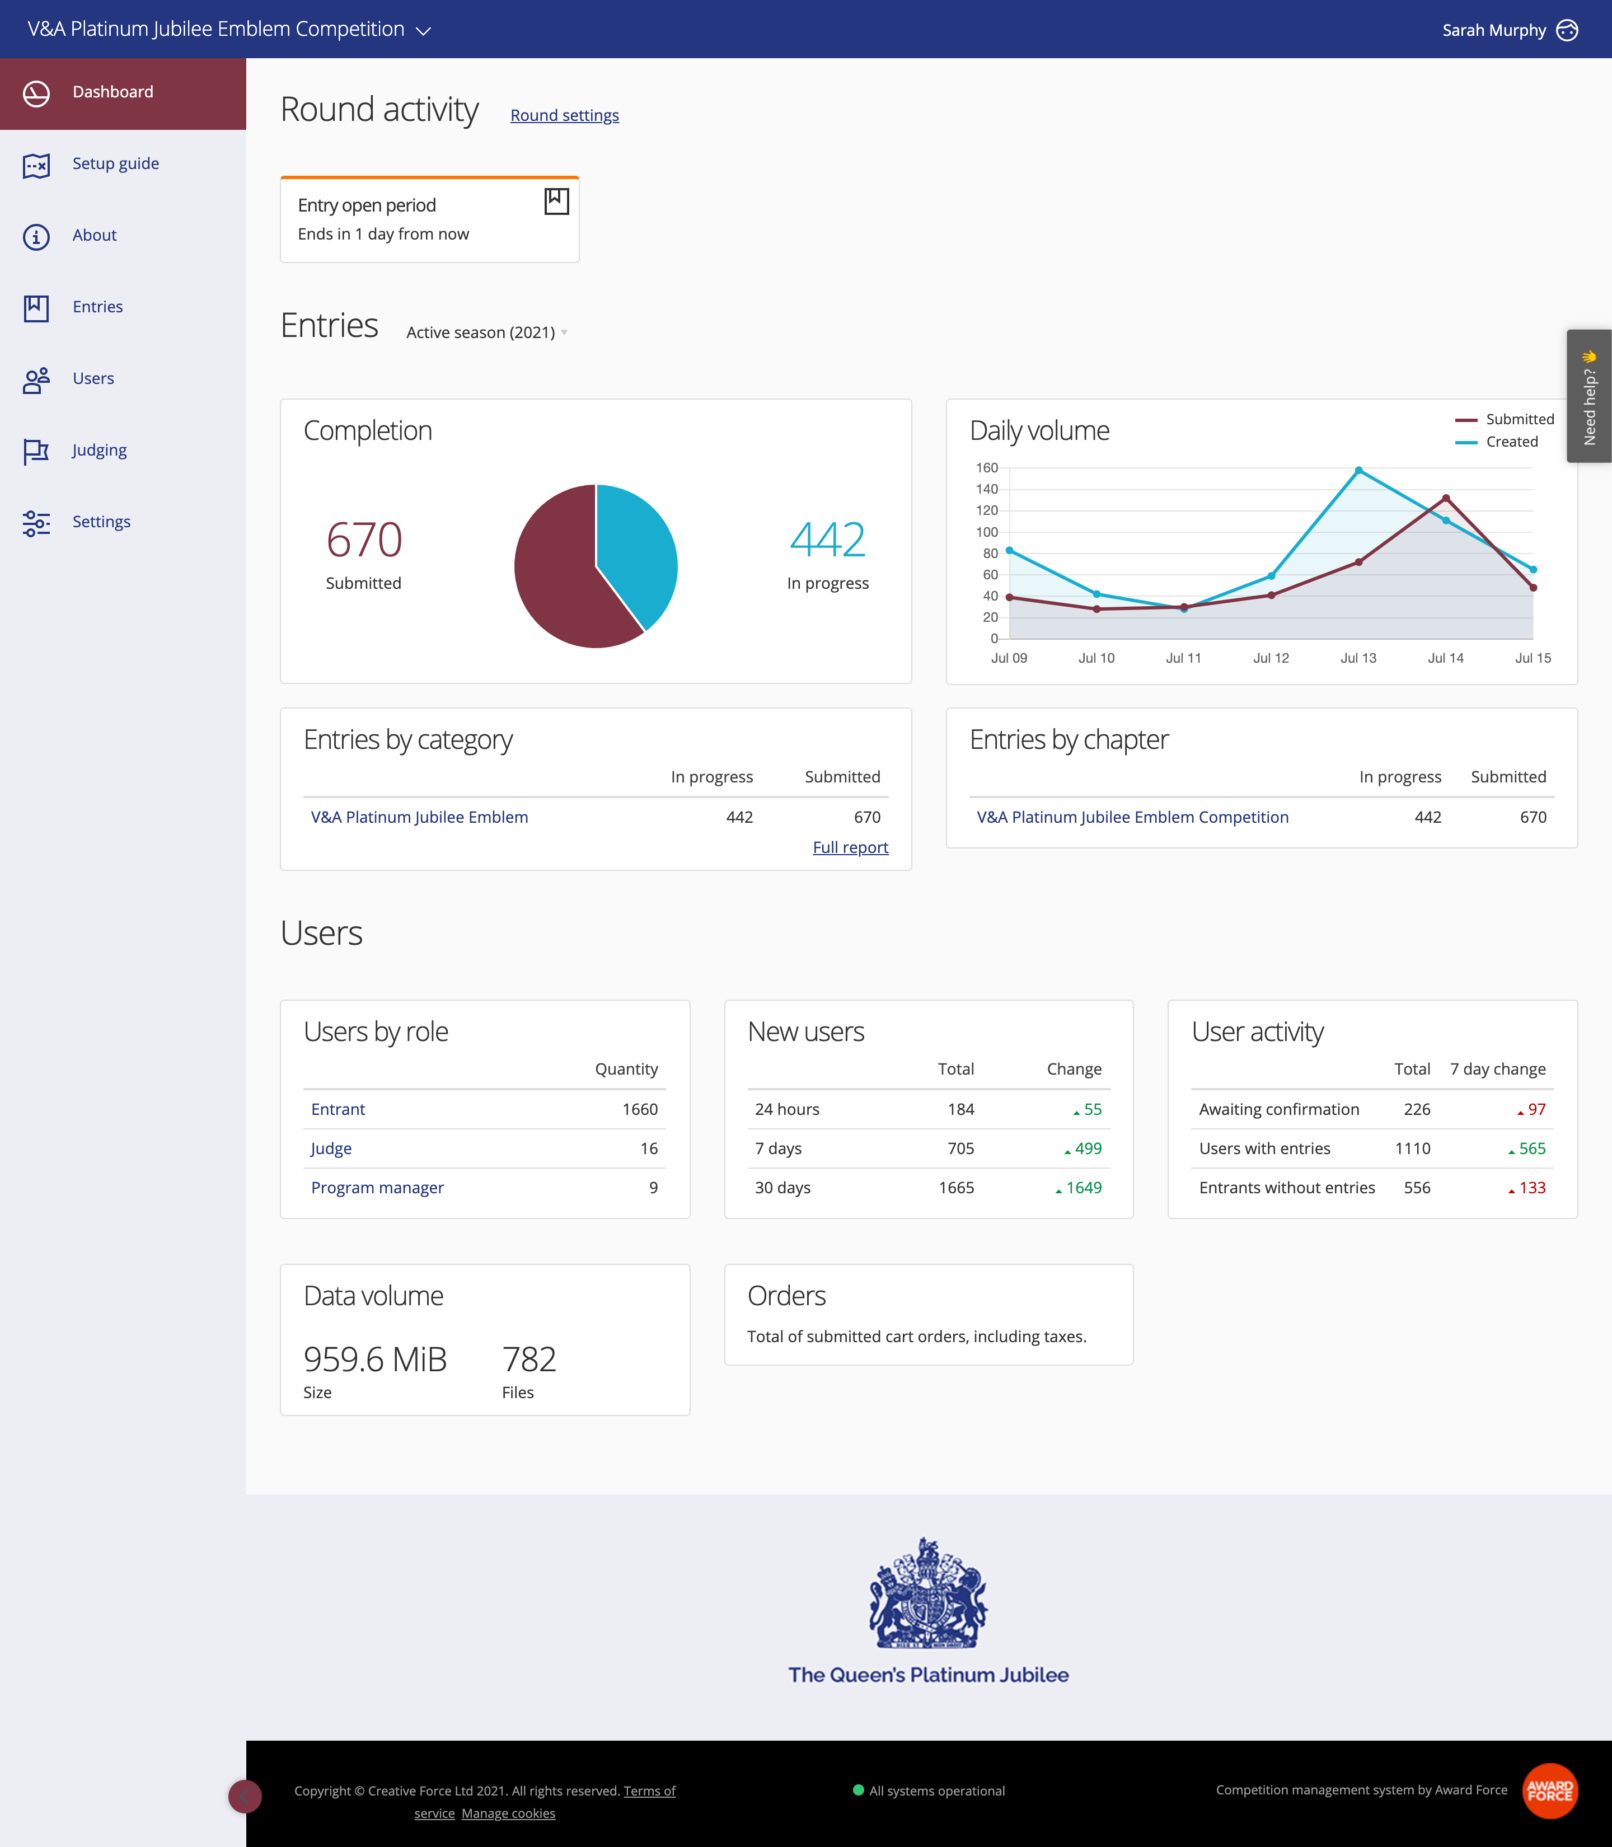Click the Program manager role link
The height and width of the screenshot is (1847, 1612).
click(377, 1187)
